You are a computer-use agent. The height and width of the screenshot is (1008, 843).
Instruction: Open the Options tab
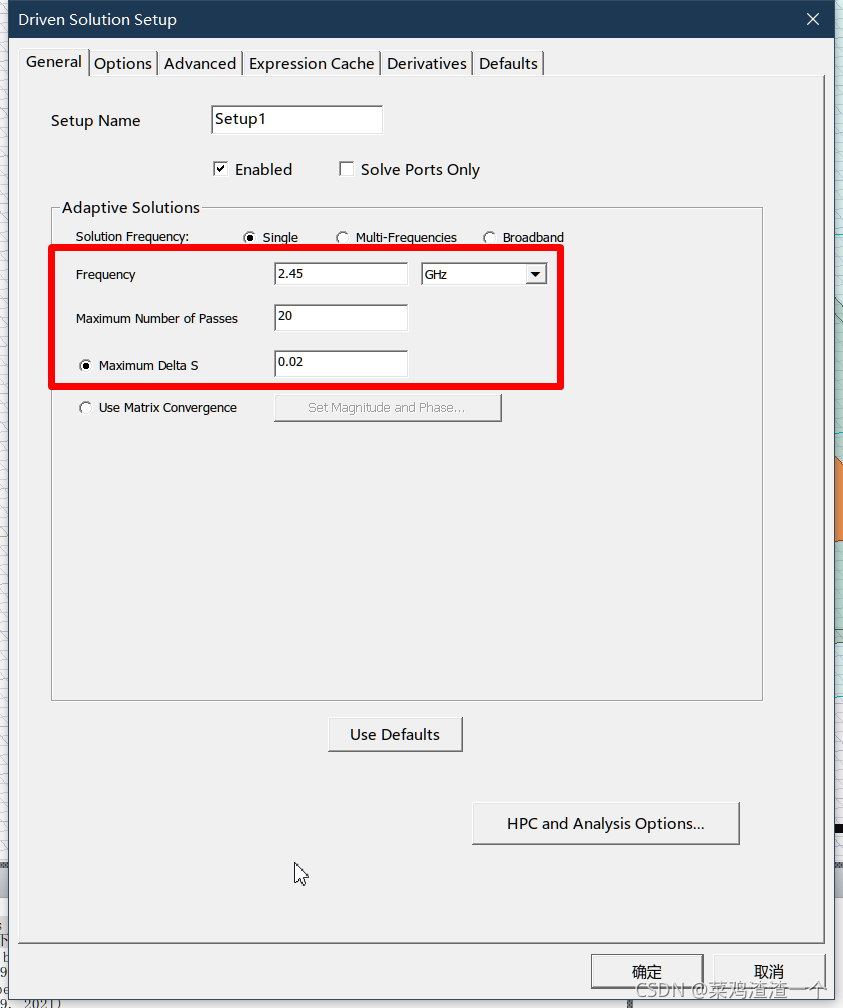tap(123, 64)
